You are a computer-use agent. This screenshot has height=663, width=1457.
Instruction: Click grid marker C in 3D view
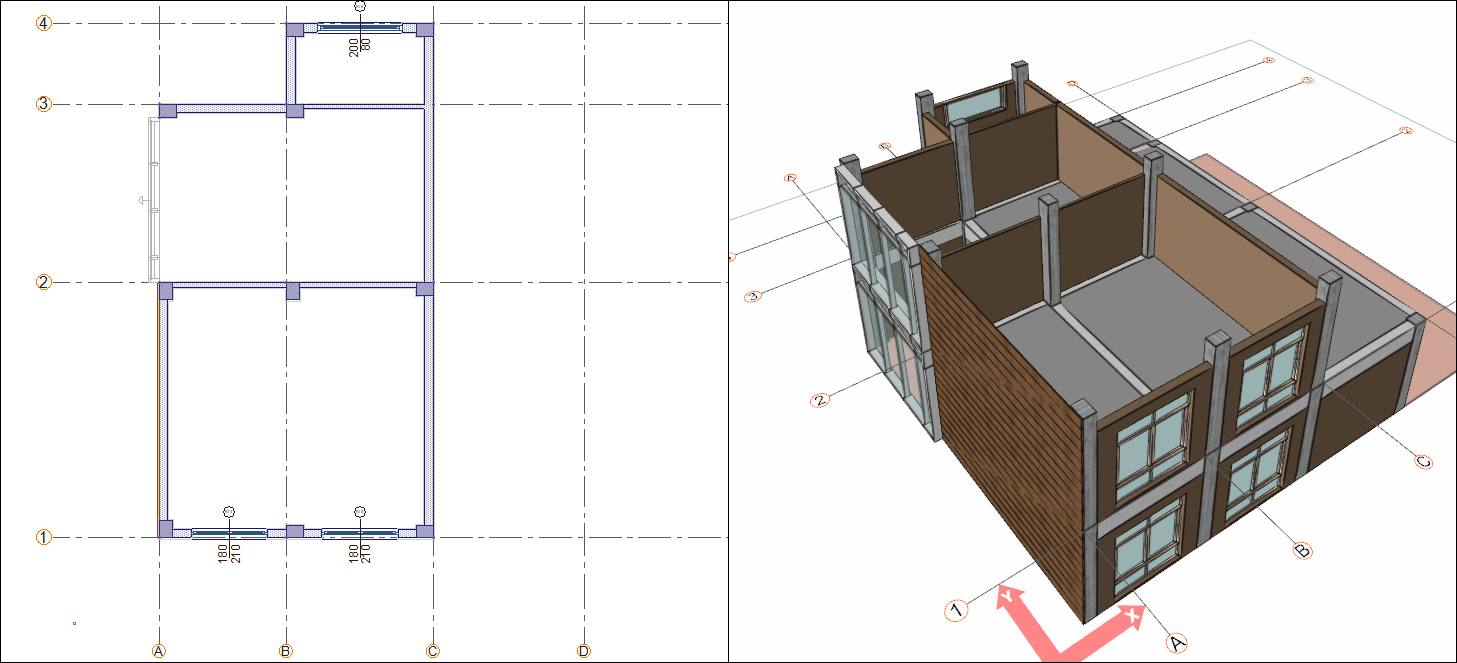pyautogui.click(x=1423, y=461)
